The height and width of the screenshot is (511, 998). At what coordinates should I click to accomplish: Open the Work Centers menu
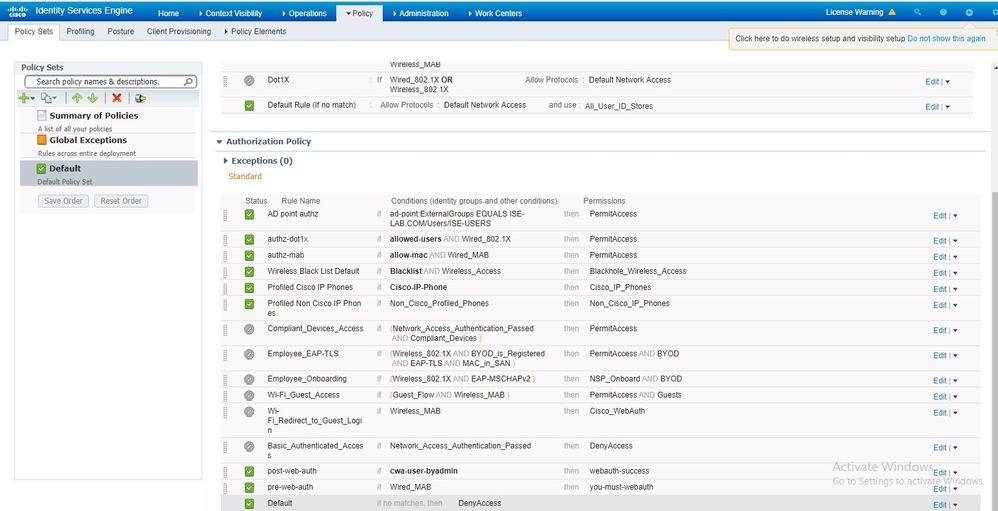pyautogui.click(x=495, y=13)
